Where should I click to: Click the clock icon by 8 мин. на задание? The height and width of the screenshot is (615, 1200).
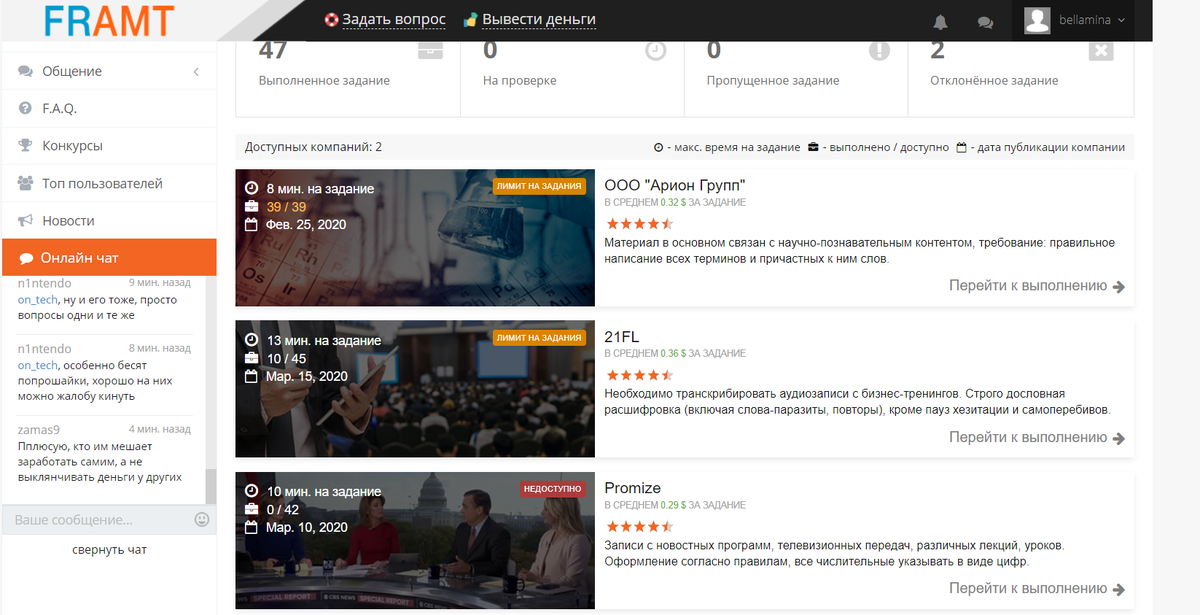(252, 188)
